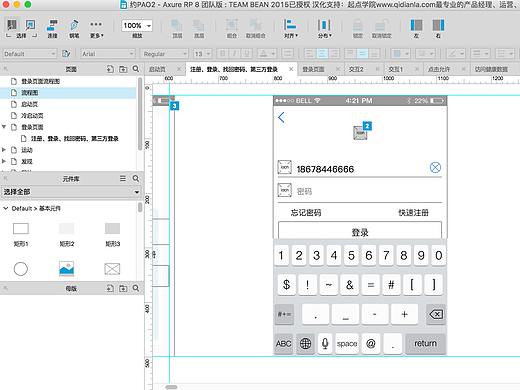Screen dimensions: 520x390
Task: Open the Regular font weight dropdown
Action: point(165,54)
